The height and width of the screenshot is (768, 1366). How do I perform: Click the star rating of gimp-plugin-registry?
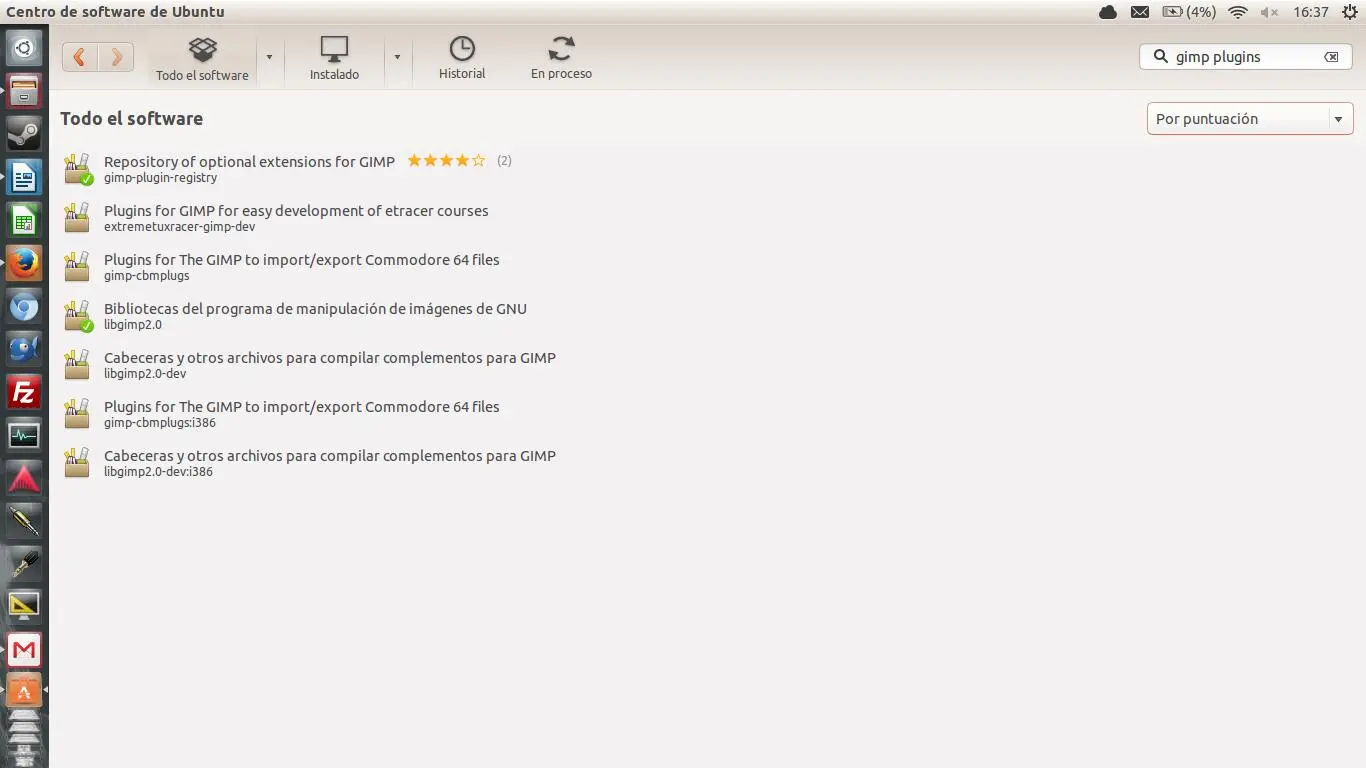coord(446,160)
